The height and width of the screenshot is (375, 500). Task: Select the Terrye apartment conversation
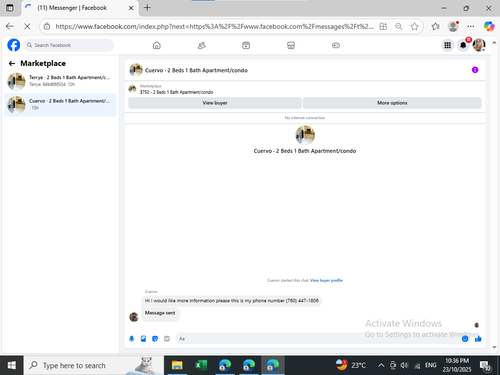60,81
